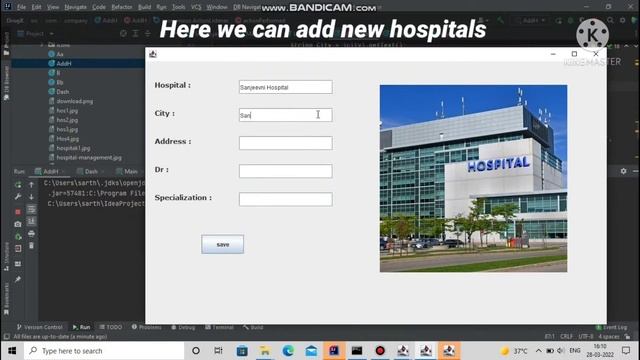Open Microsoft Edge from the taskbar
Image resolution: width=640 pixels, height=360 pixels.
coord(288,351)
